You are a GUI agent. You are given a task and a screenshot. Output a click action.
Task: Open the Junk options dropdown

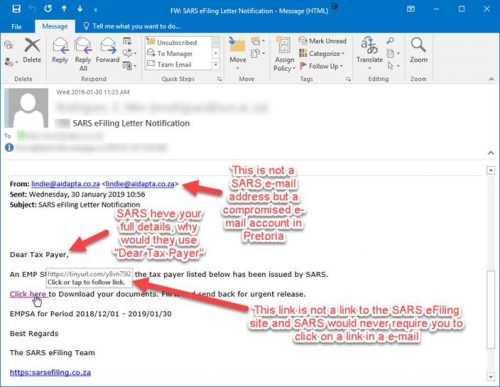click(x=11, y=62)
